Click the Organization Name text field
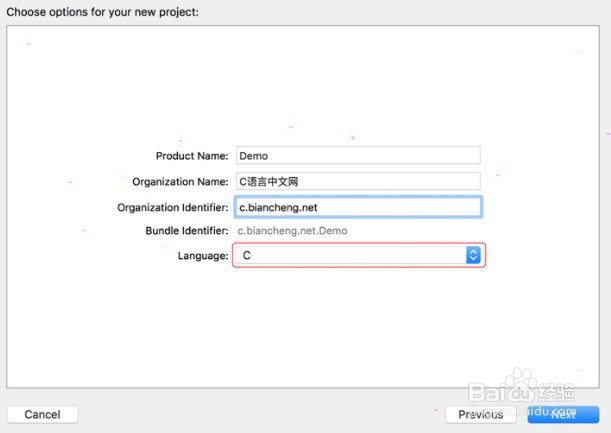This screenshot has width=611, height=433. pyautogui.click(x=357, y=182)
